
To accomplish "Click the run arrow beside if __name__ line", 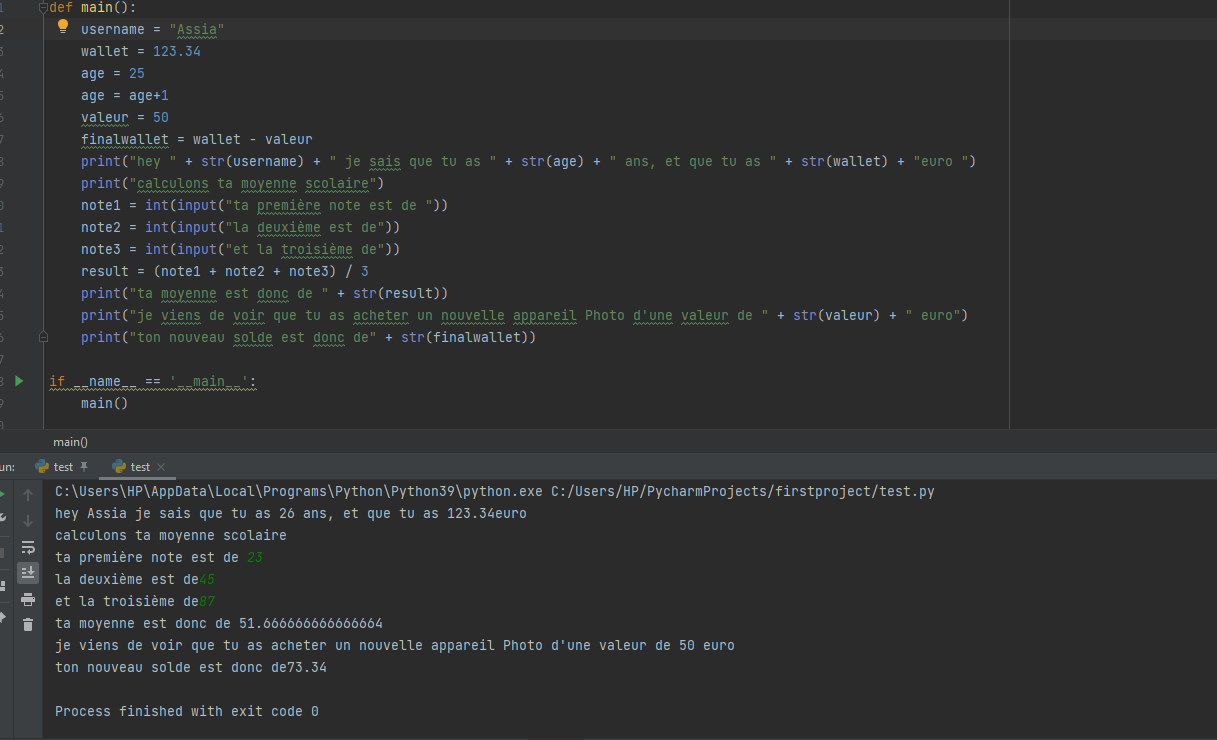I will tap(18, 380).
